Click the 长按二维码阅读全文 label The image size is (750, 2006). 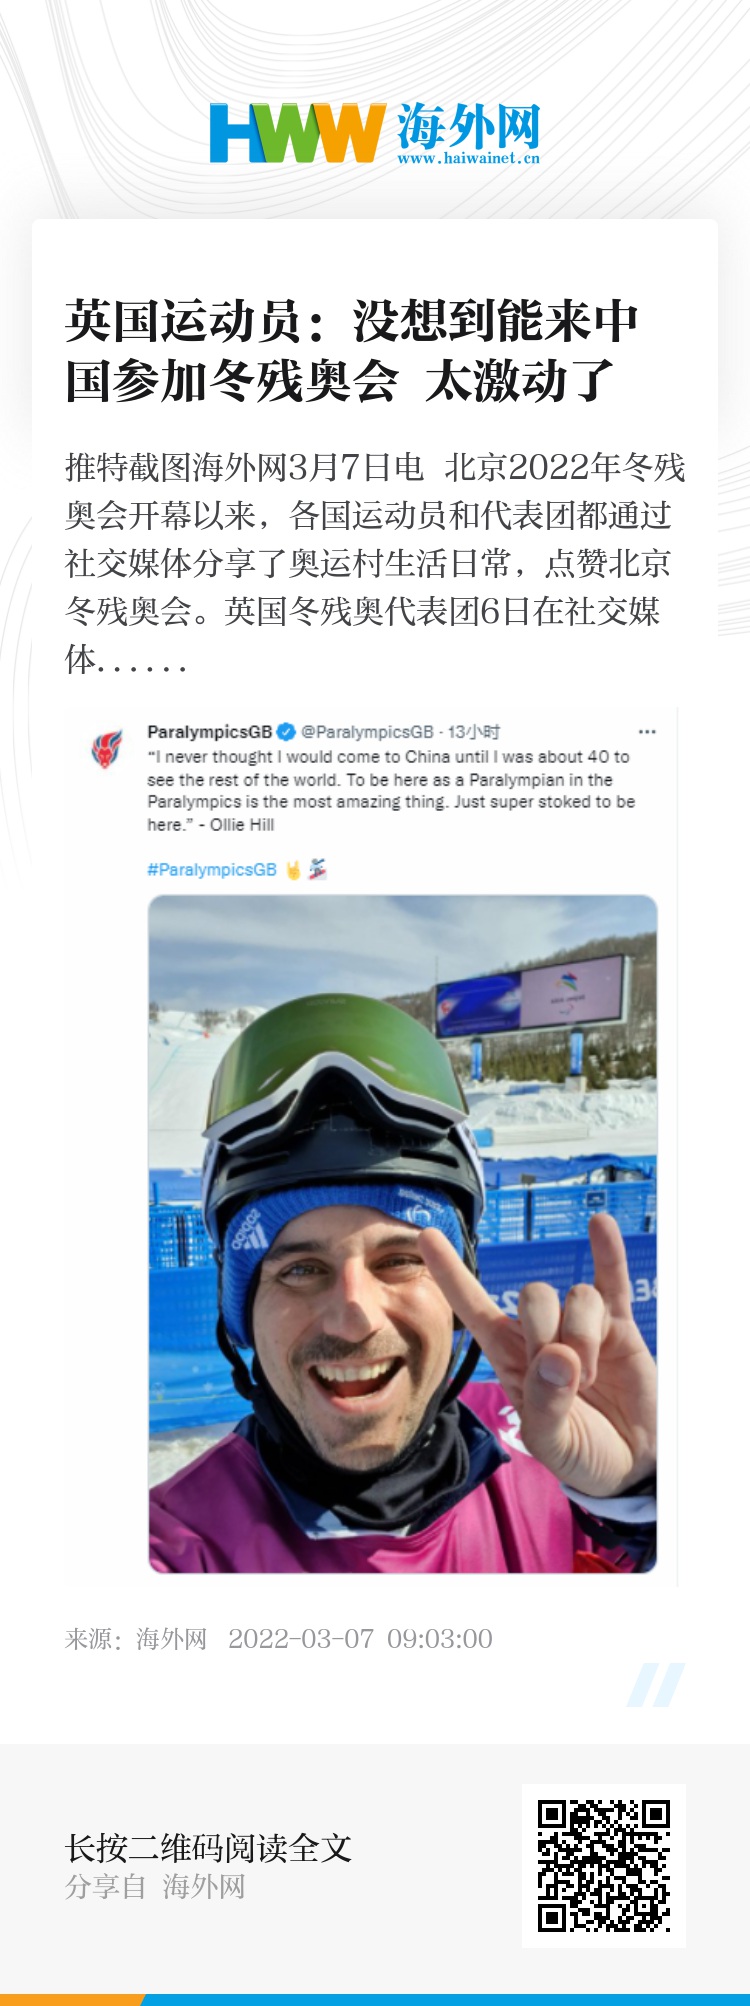click(x=208, y=1848)
